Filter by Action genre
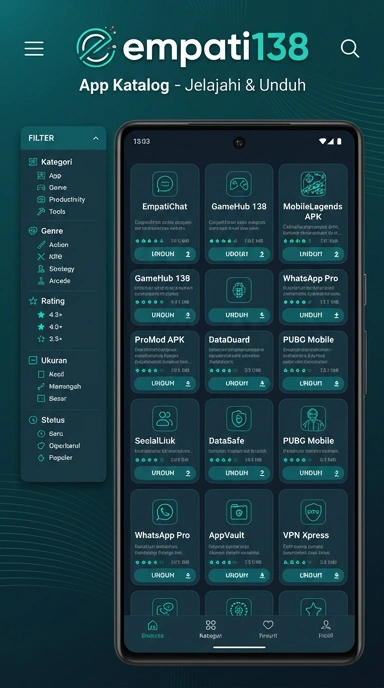Viewport: 384px width, 688px height. tap(53, 244)
